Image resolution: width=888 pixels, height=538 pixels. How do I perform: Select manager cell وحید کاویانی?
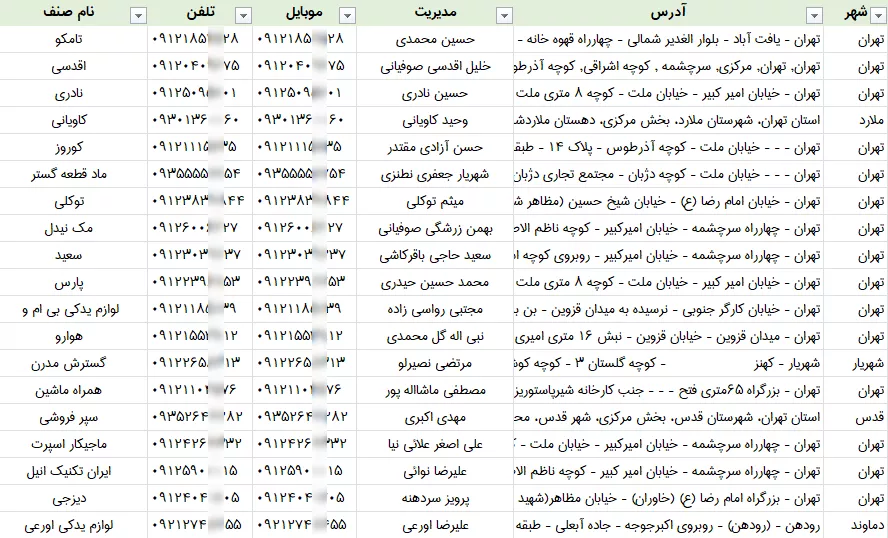click(x=435, y=120)
